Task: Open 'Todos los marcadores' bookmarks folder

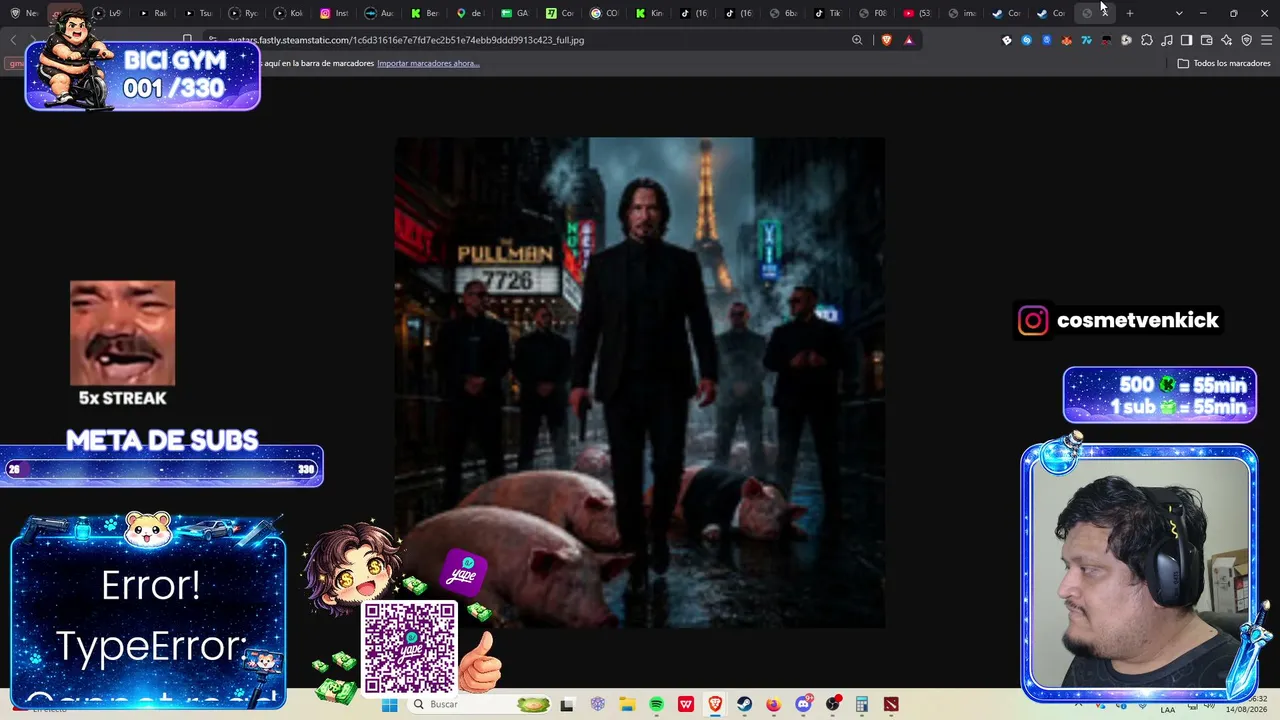Action: point(1224,63)
